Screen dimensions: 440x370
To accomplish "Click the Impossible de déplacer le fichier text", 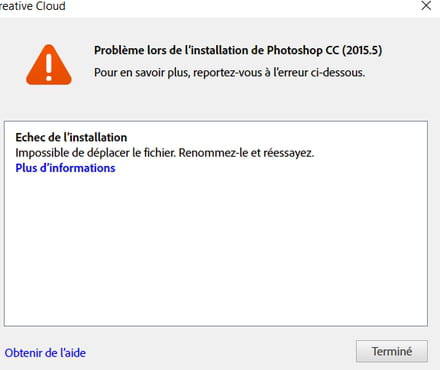I will tap(95, 153).
